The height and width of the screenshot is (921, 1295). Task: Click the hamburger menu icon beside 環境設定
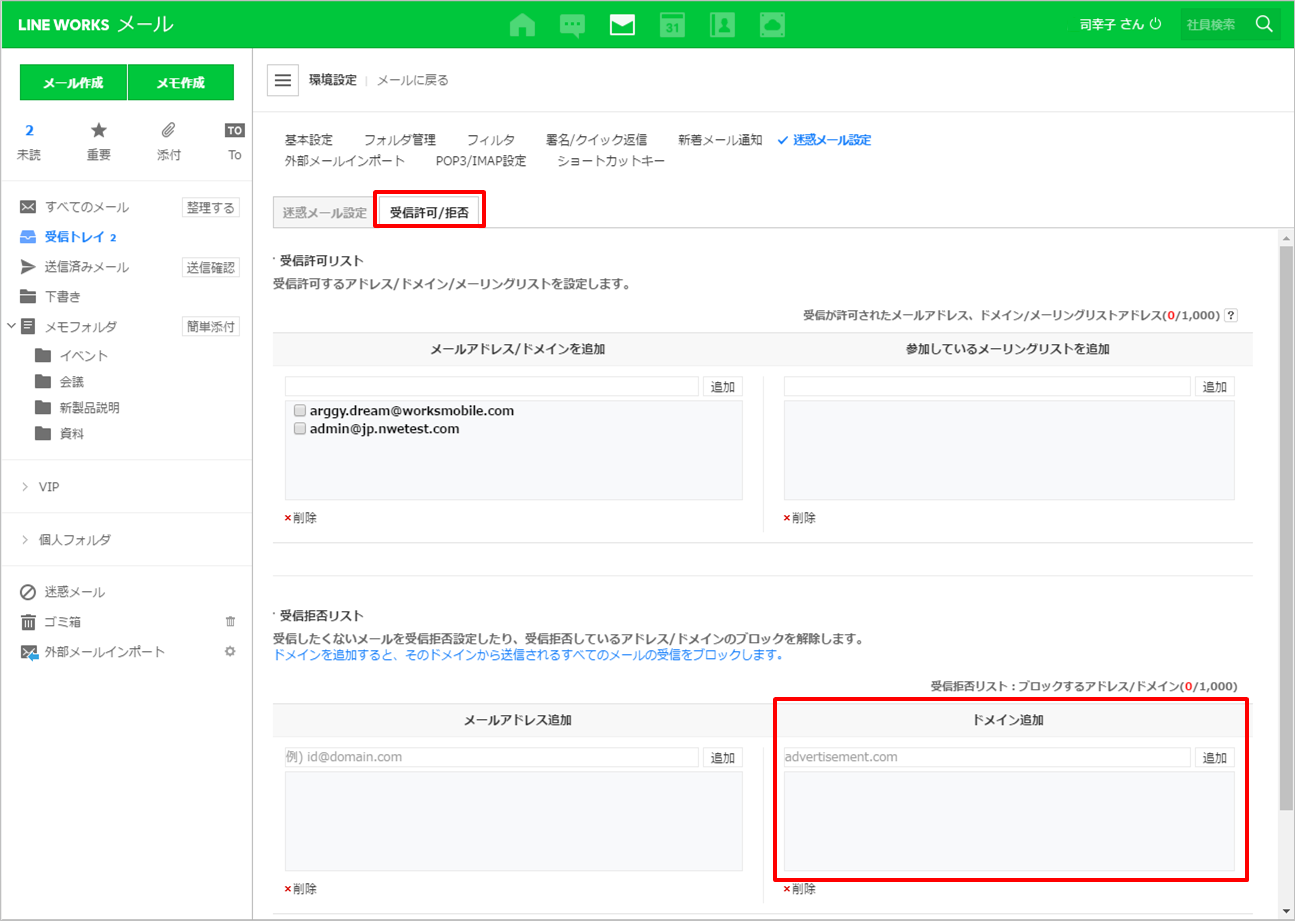click(x=283, y=80)
